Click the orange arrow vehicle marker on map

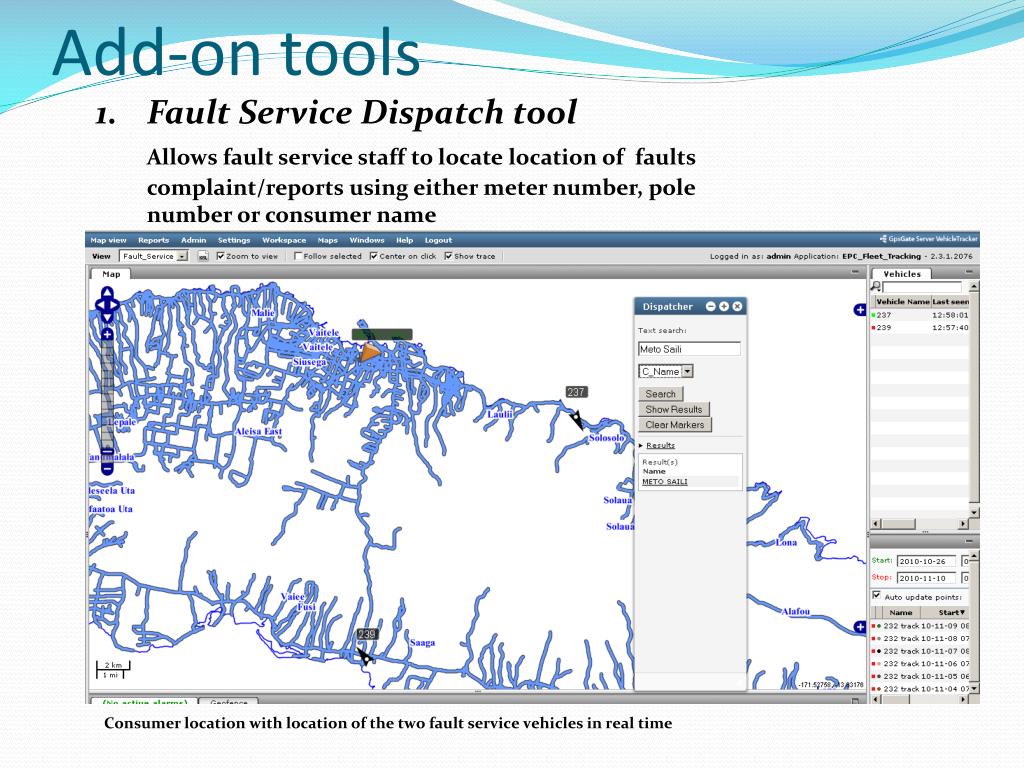coord(370,353)
